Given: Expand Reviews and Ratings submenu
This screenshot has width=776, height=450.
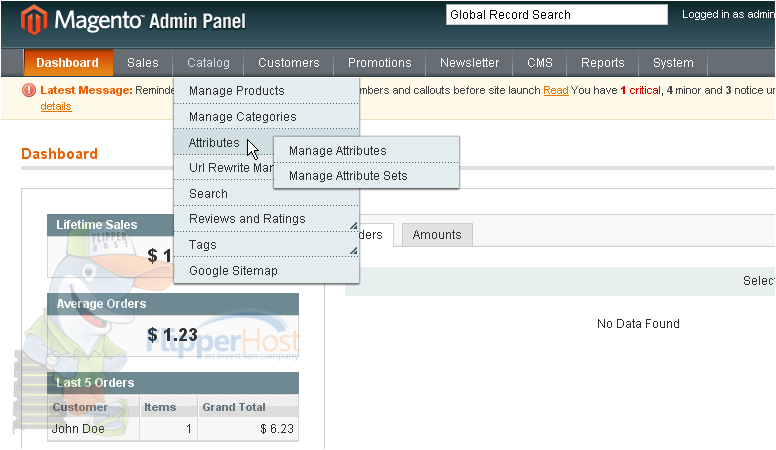Looking at the screenshot, I should [x=266, y=219].
